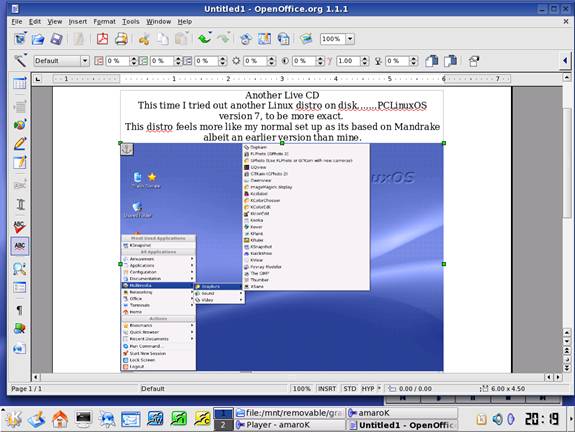The height and width of the screenshot is (432, 575).
Task: Click the Insert table icon in sidebar
Action: [20, 84]
